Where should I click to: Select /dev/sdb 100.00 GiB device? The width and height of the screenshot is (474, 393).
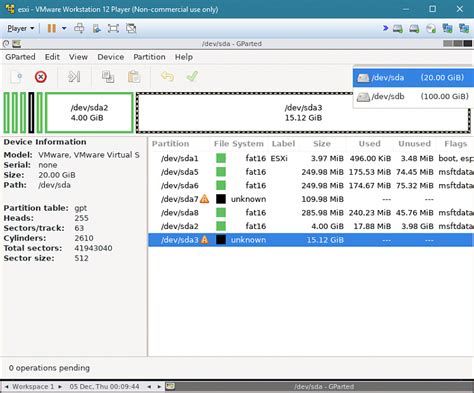point(413,97)
